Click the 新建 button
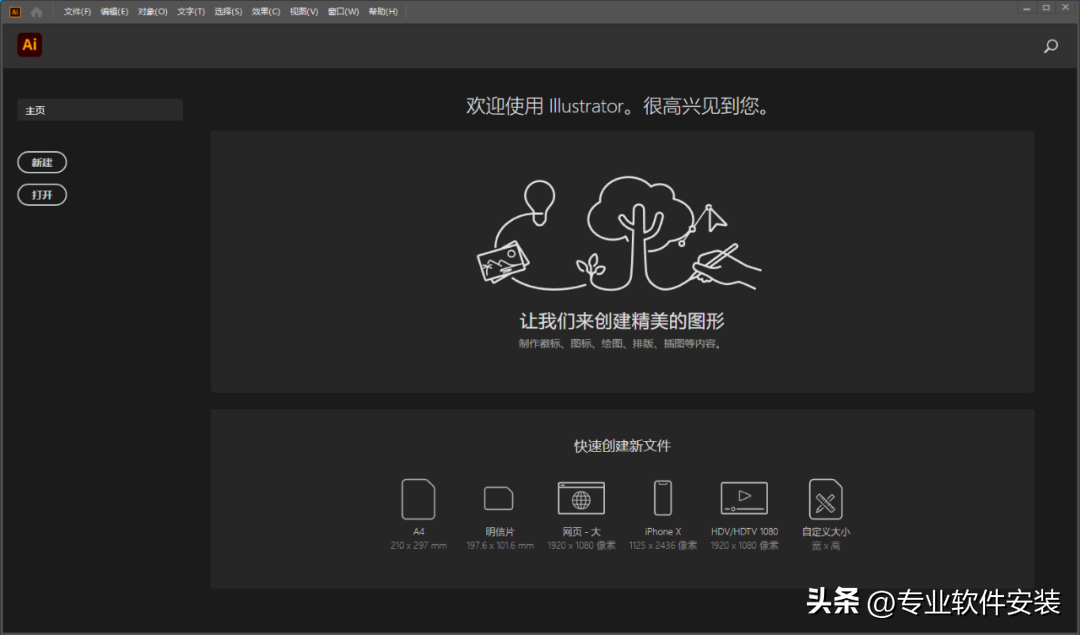This screenshot has width=1080, height=635. pos(42,163)
